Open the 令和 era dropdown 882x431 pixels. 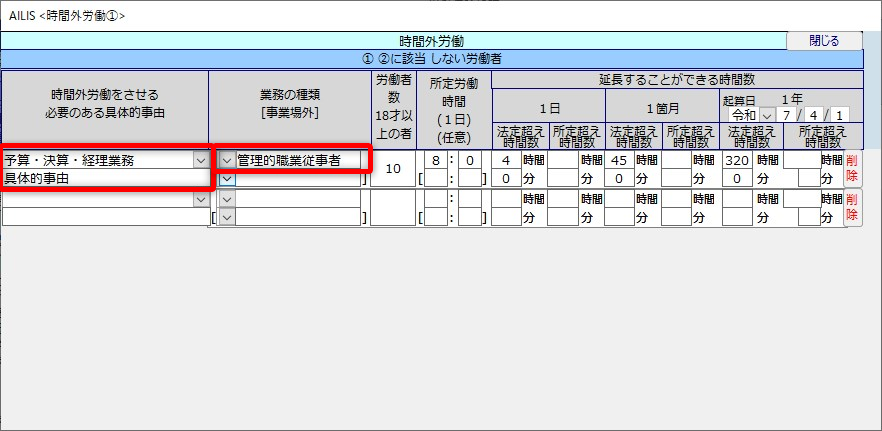(x=767, y=114)
